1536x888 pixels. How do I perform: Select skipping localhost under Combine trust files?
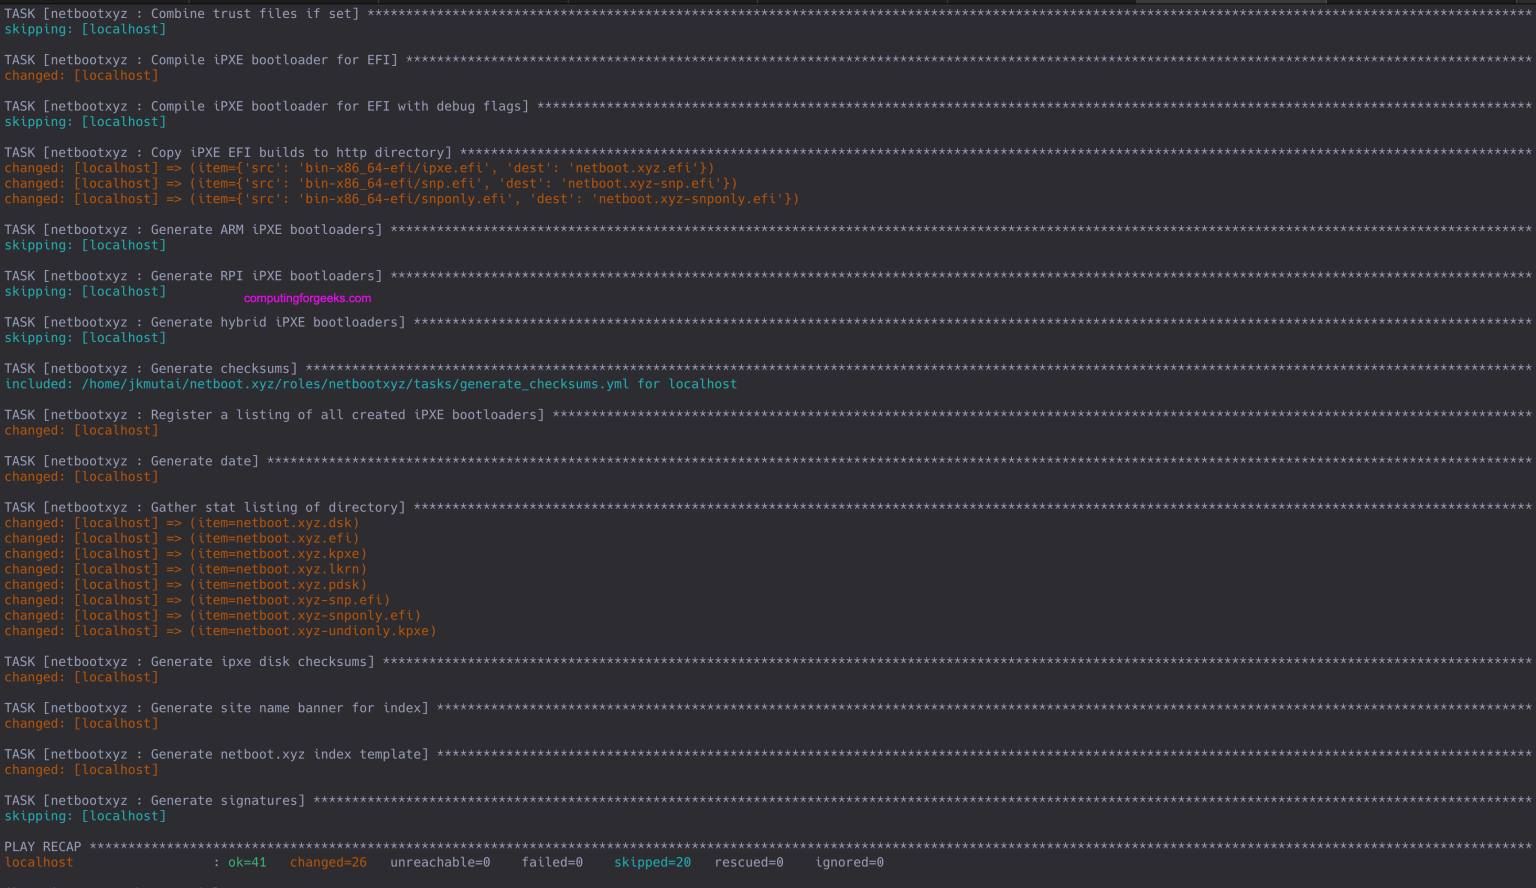(x=85, y=29)
